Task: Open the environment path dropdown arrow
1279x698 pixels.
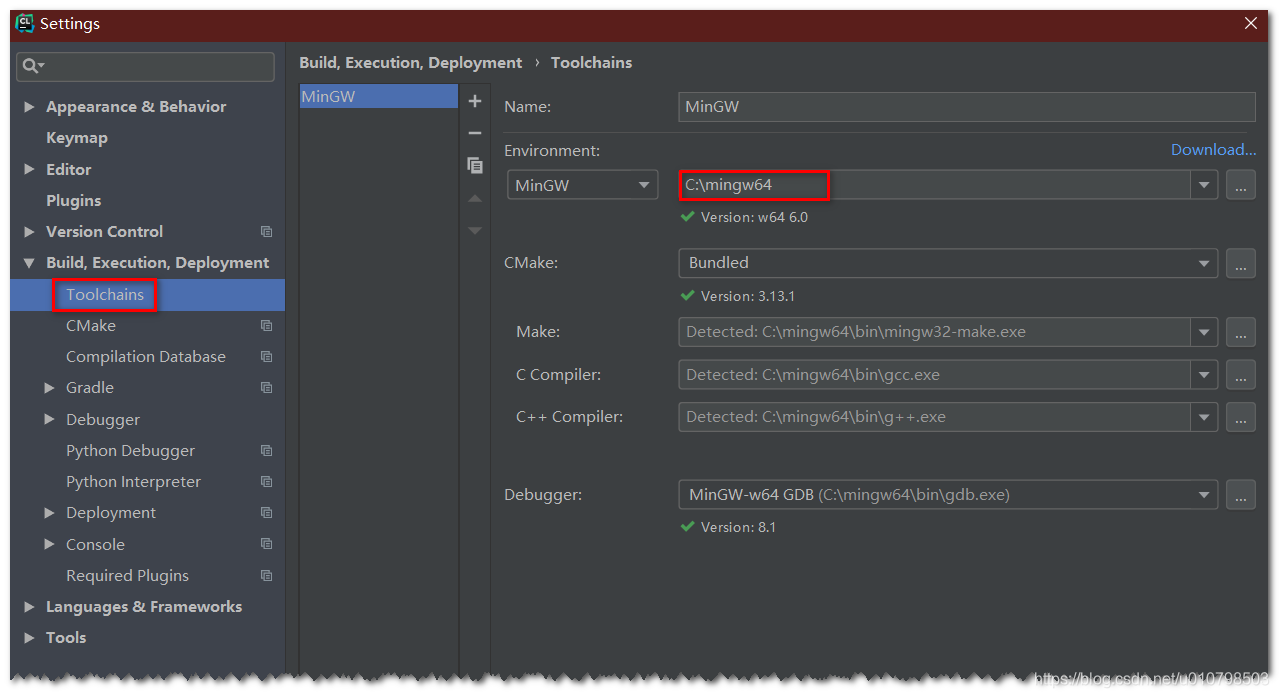Action: pos(1204,185)
